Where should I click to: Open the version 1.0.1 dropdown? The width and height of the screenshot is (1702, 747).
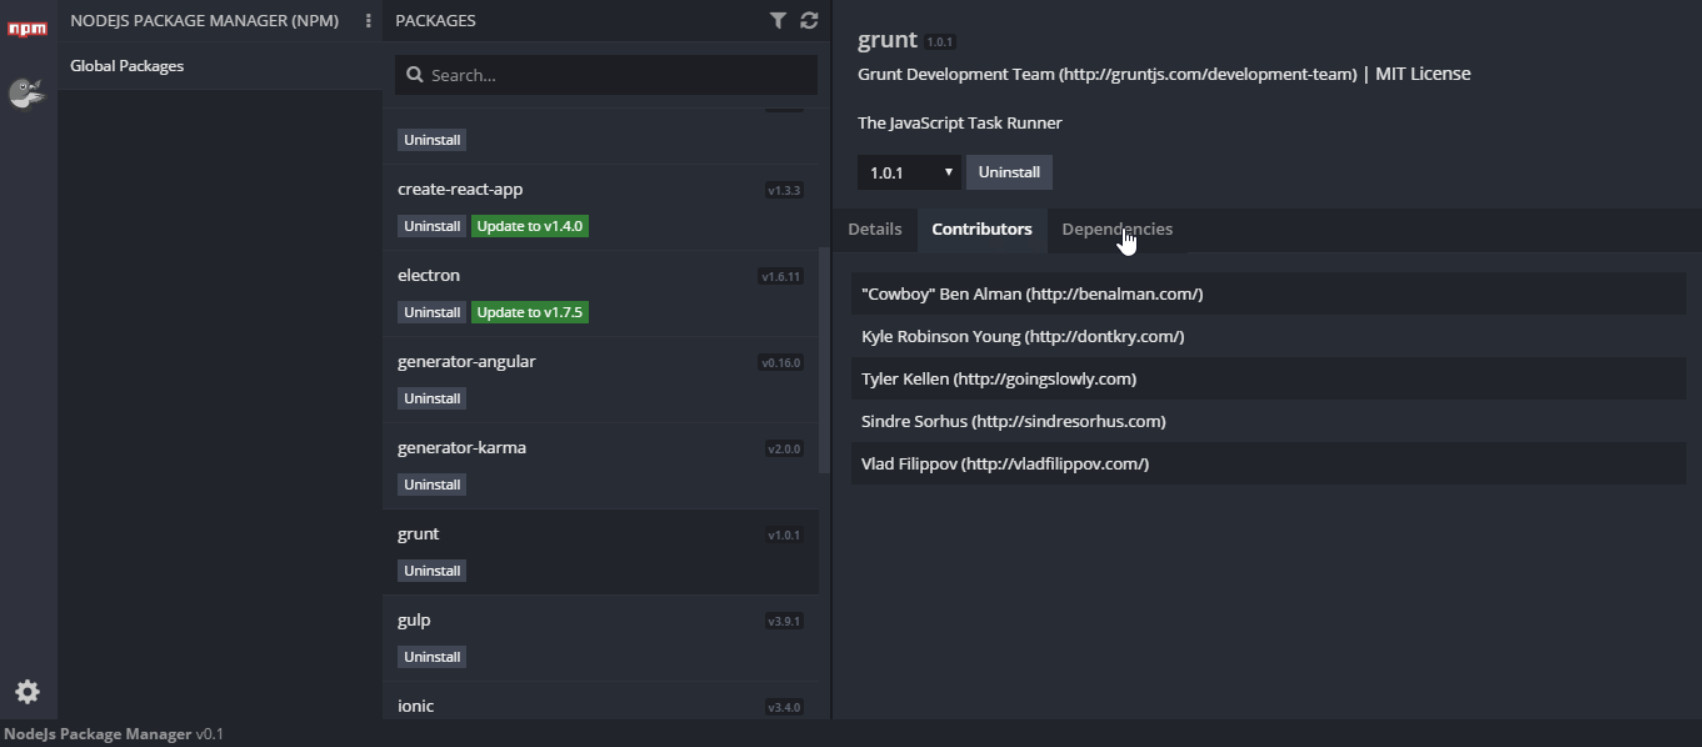pos(909,172)
